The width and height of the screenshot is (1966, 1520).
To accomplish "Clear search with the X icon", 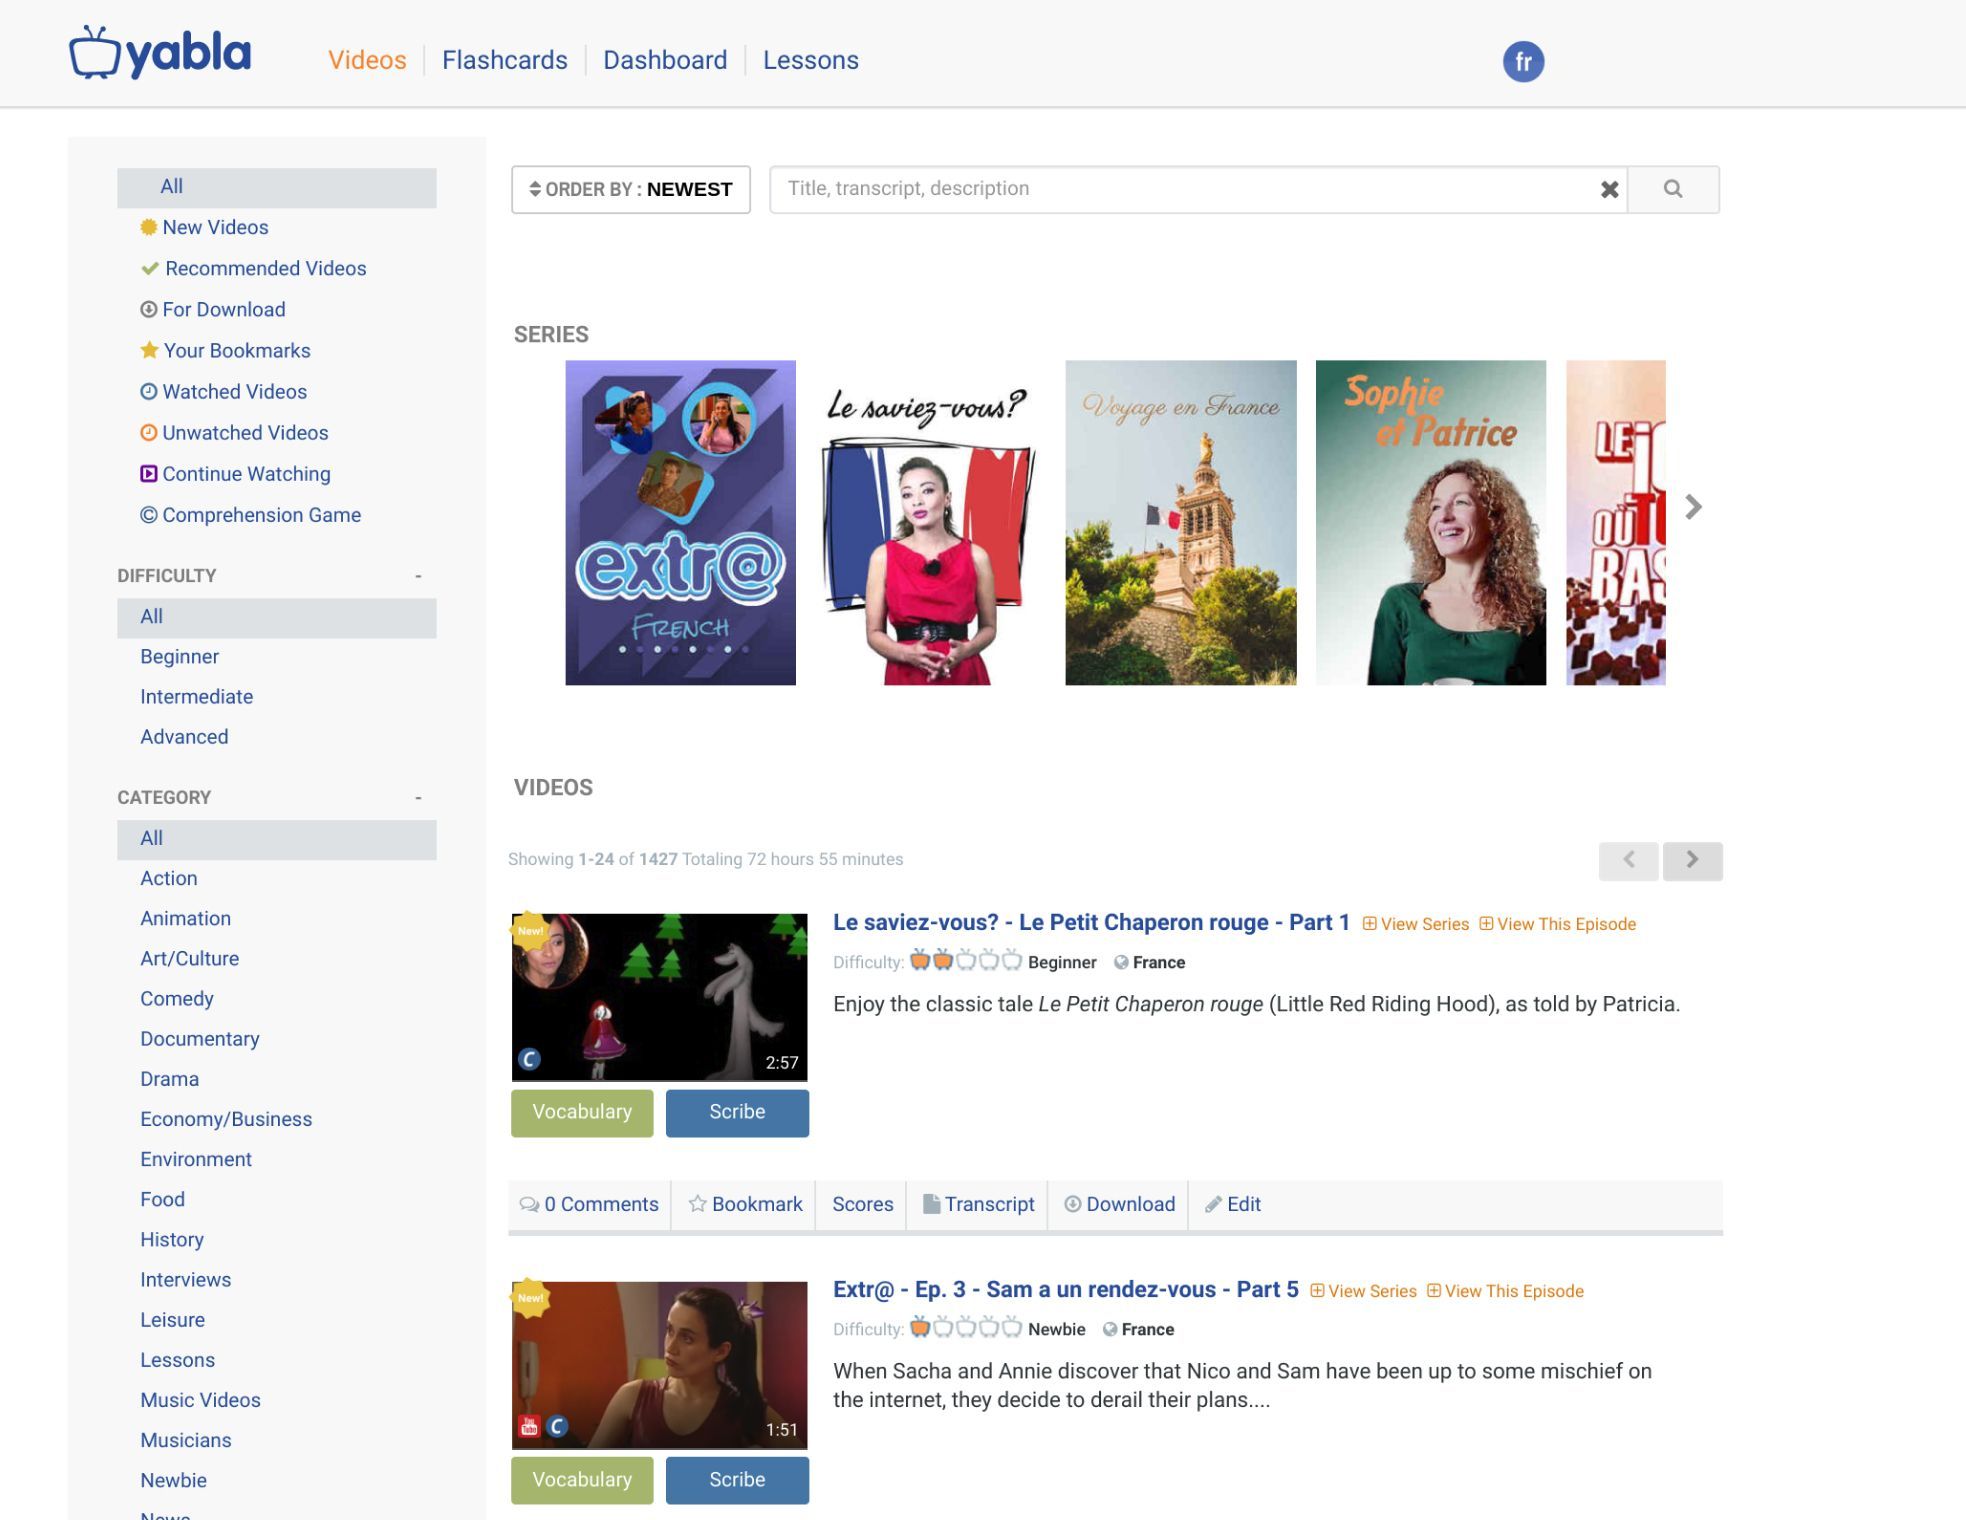I will coord(1609,189).
